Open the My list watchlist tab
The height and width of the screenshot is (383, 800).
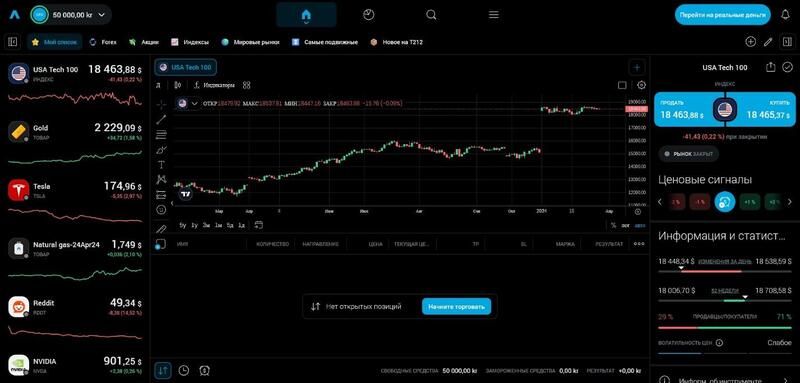point(55,42)
